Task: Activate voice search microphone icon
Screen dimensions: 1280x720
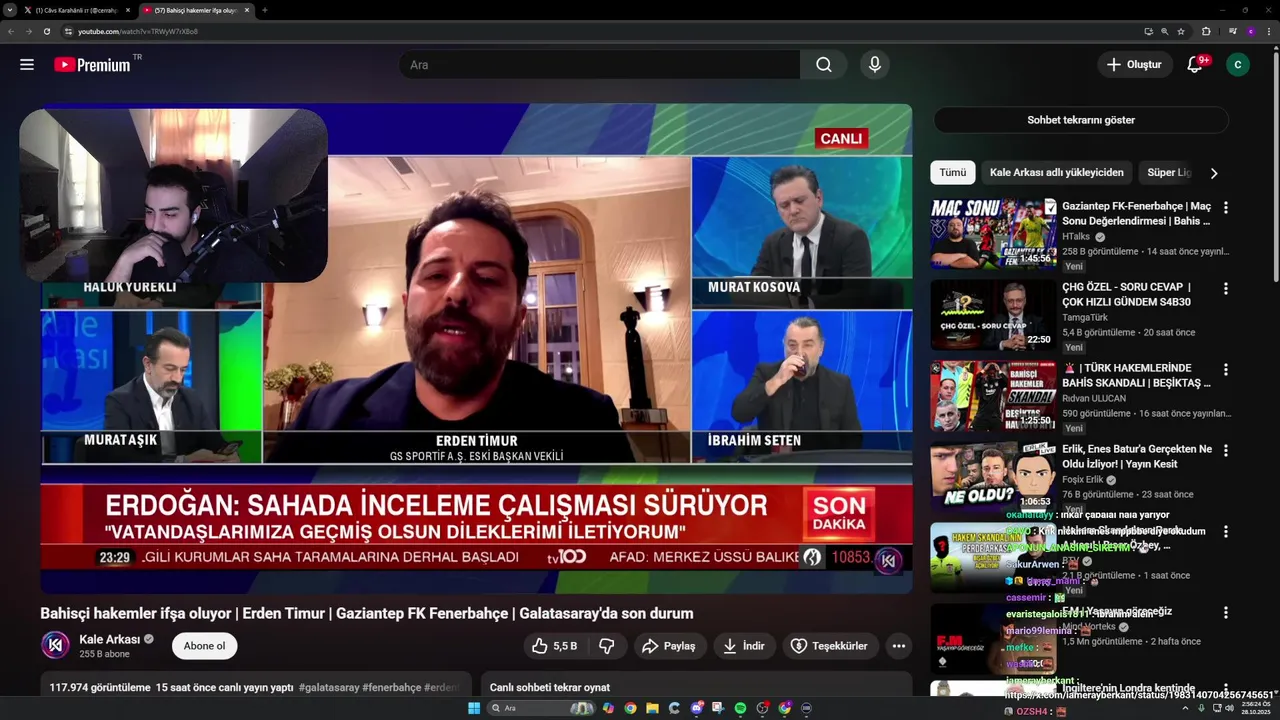Action: 875,65
